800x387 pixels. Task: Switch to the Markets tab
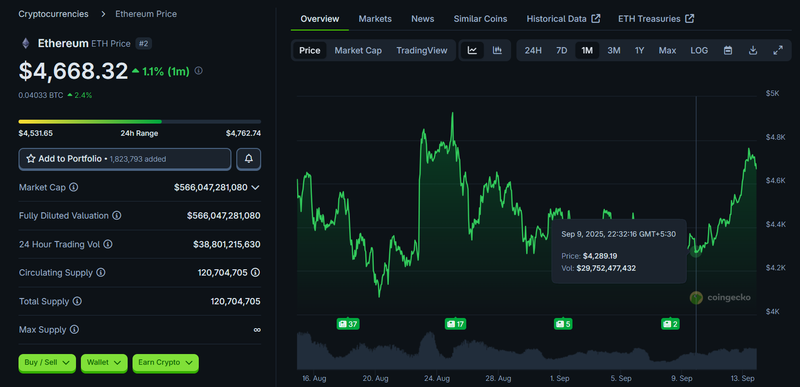point(375,19)
